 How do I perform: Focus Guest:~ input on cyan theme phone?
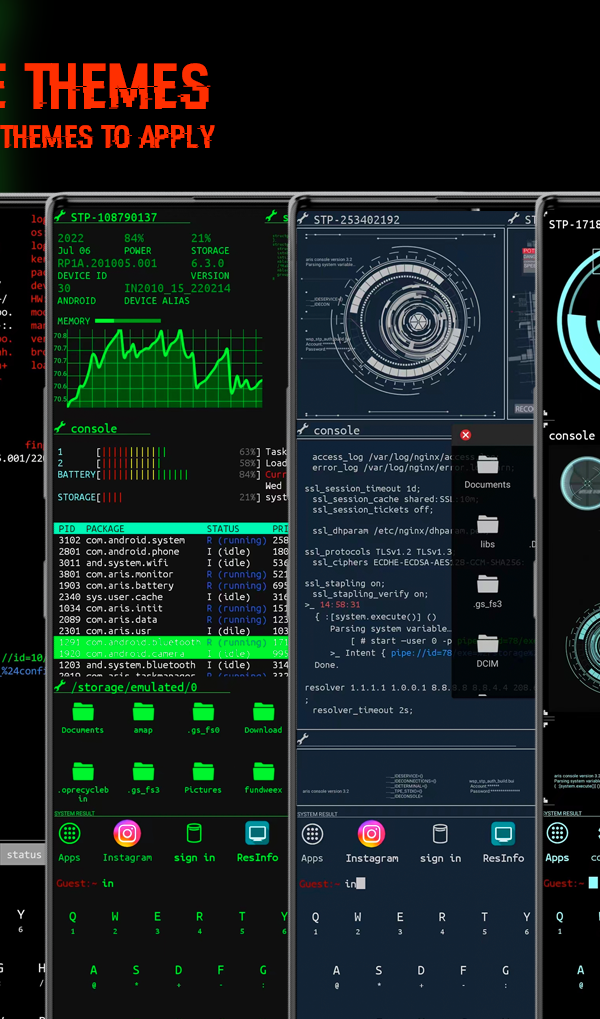tap(571, 883)
